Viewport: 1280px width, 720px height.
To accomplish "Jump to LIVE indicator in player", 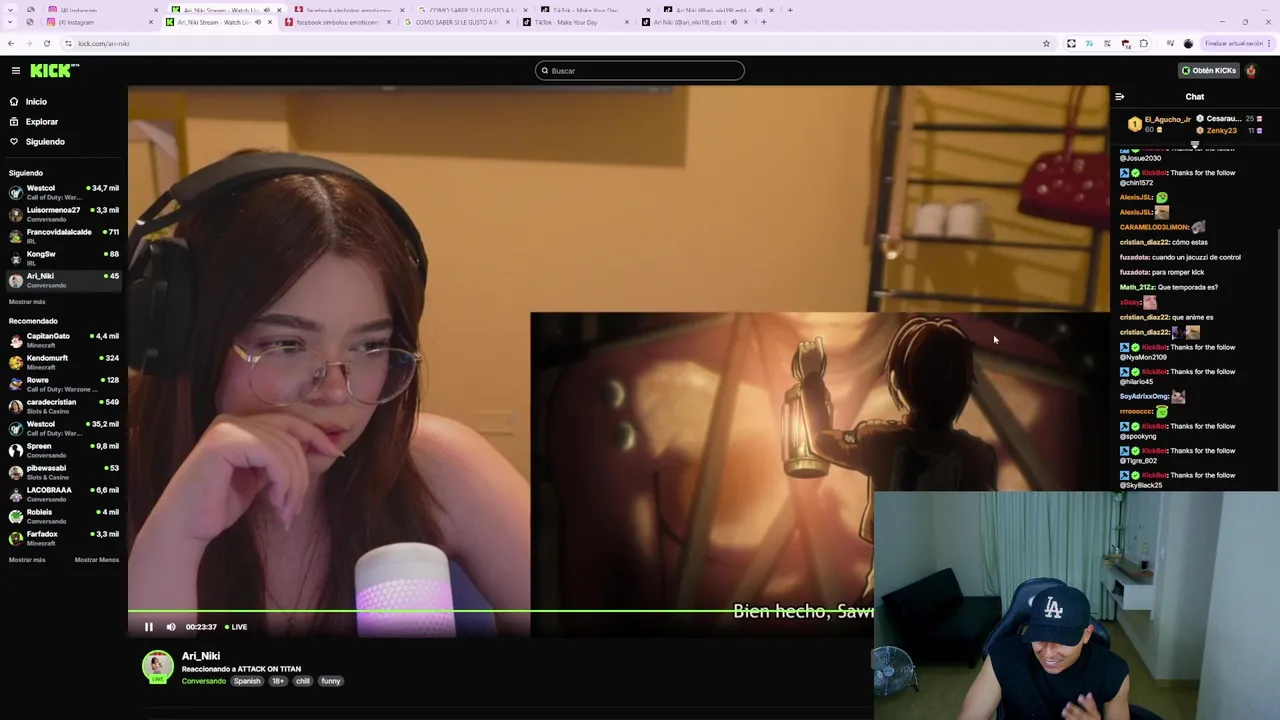I will click(x=236, y=627).
